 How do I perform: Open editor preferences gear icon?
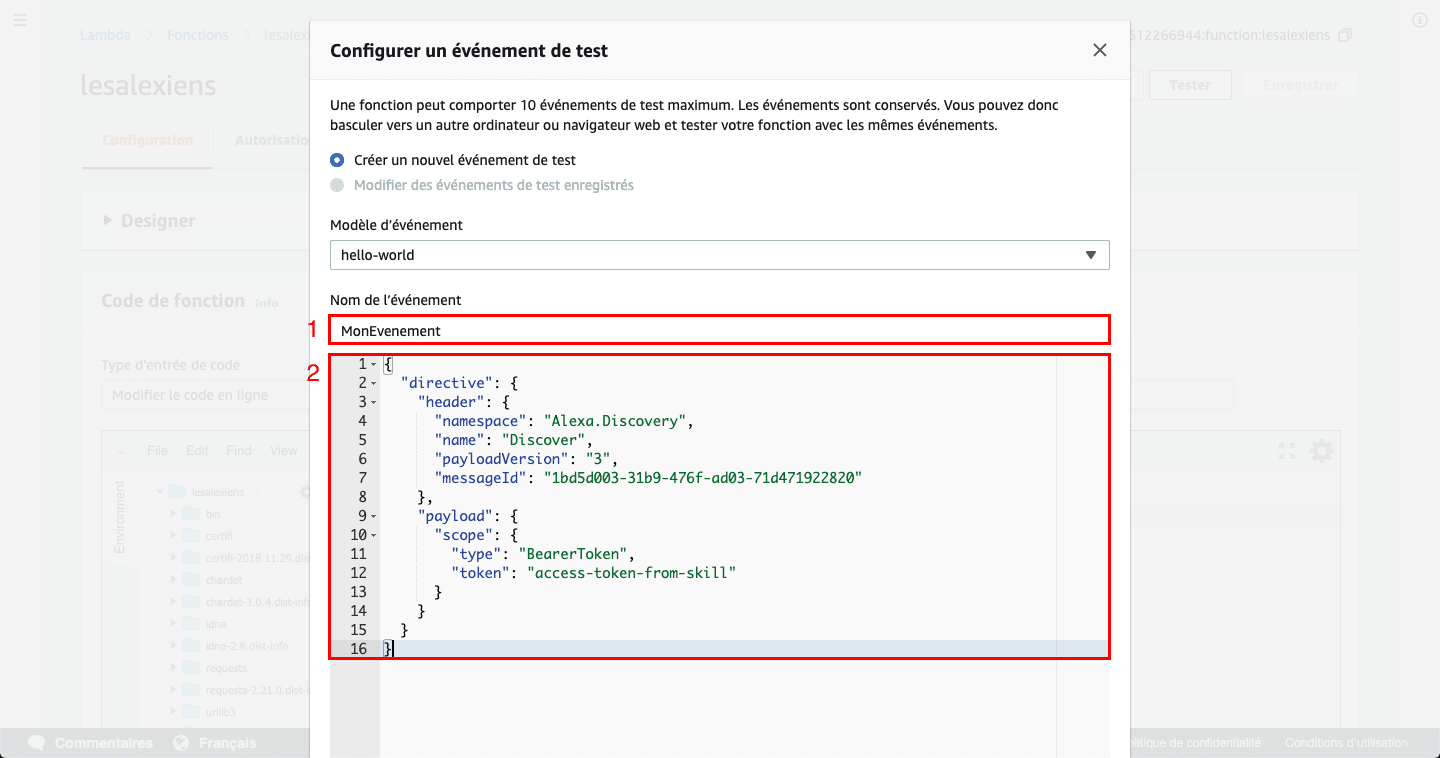pos(1322,451)
